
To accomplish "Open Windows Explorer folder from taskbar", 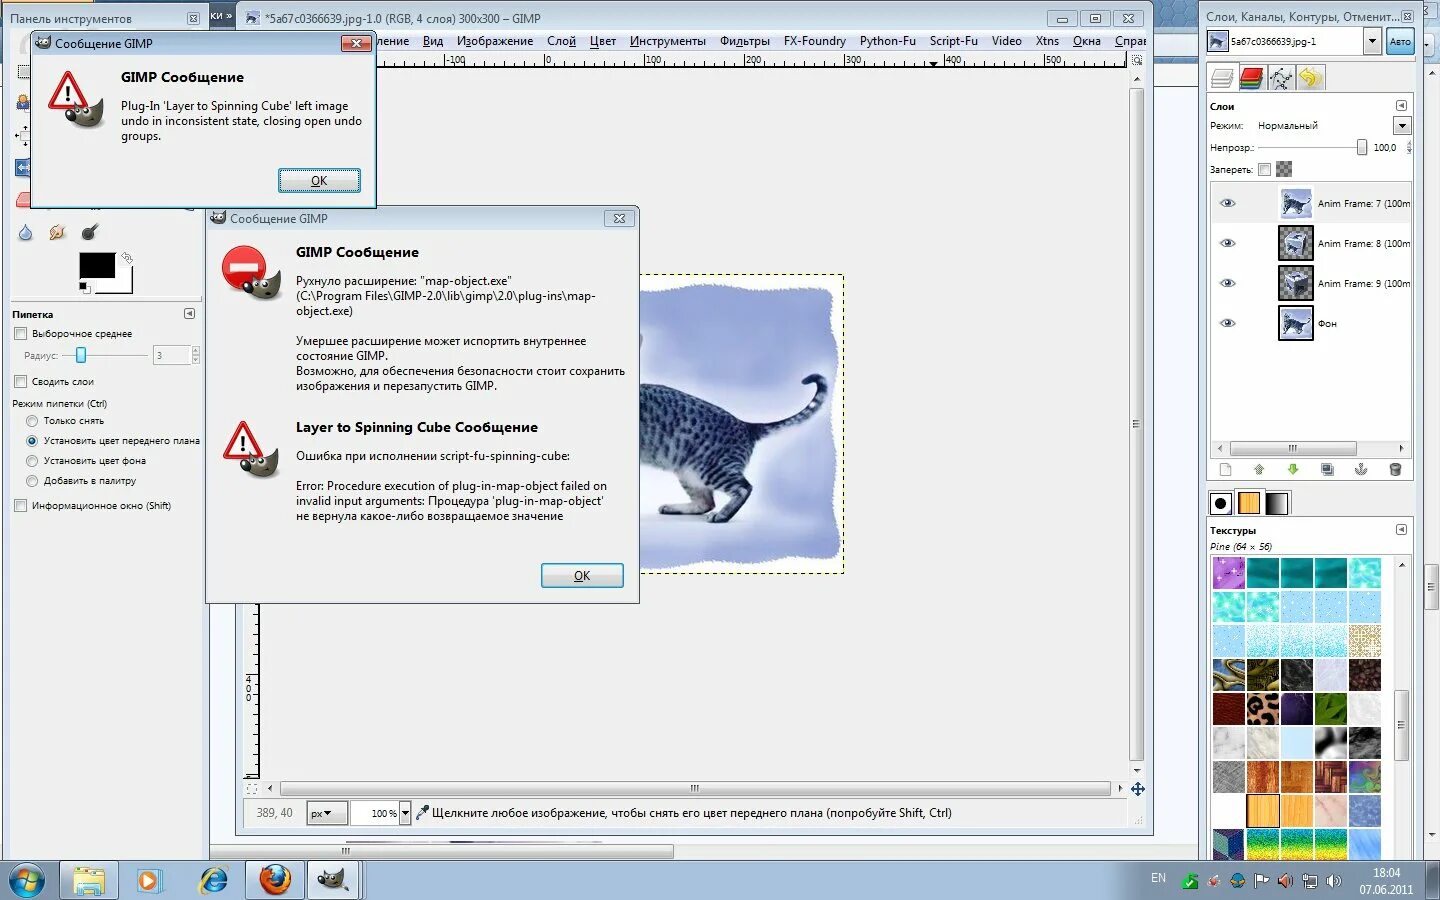I will coord(89,880).
